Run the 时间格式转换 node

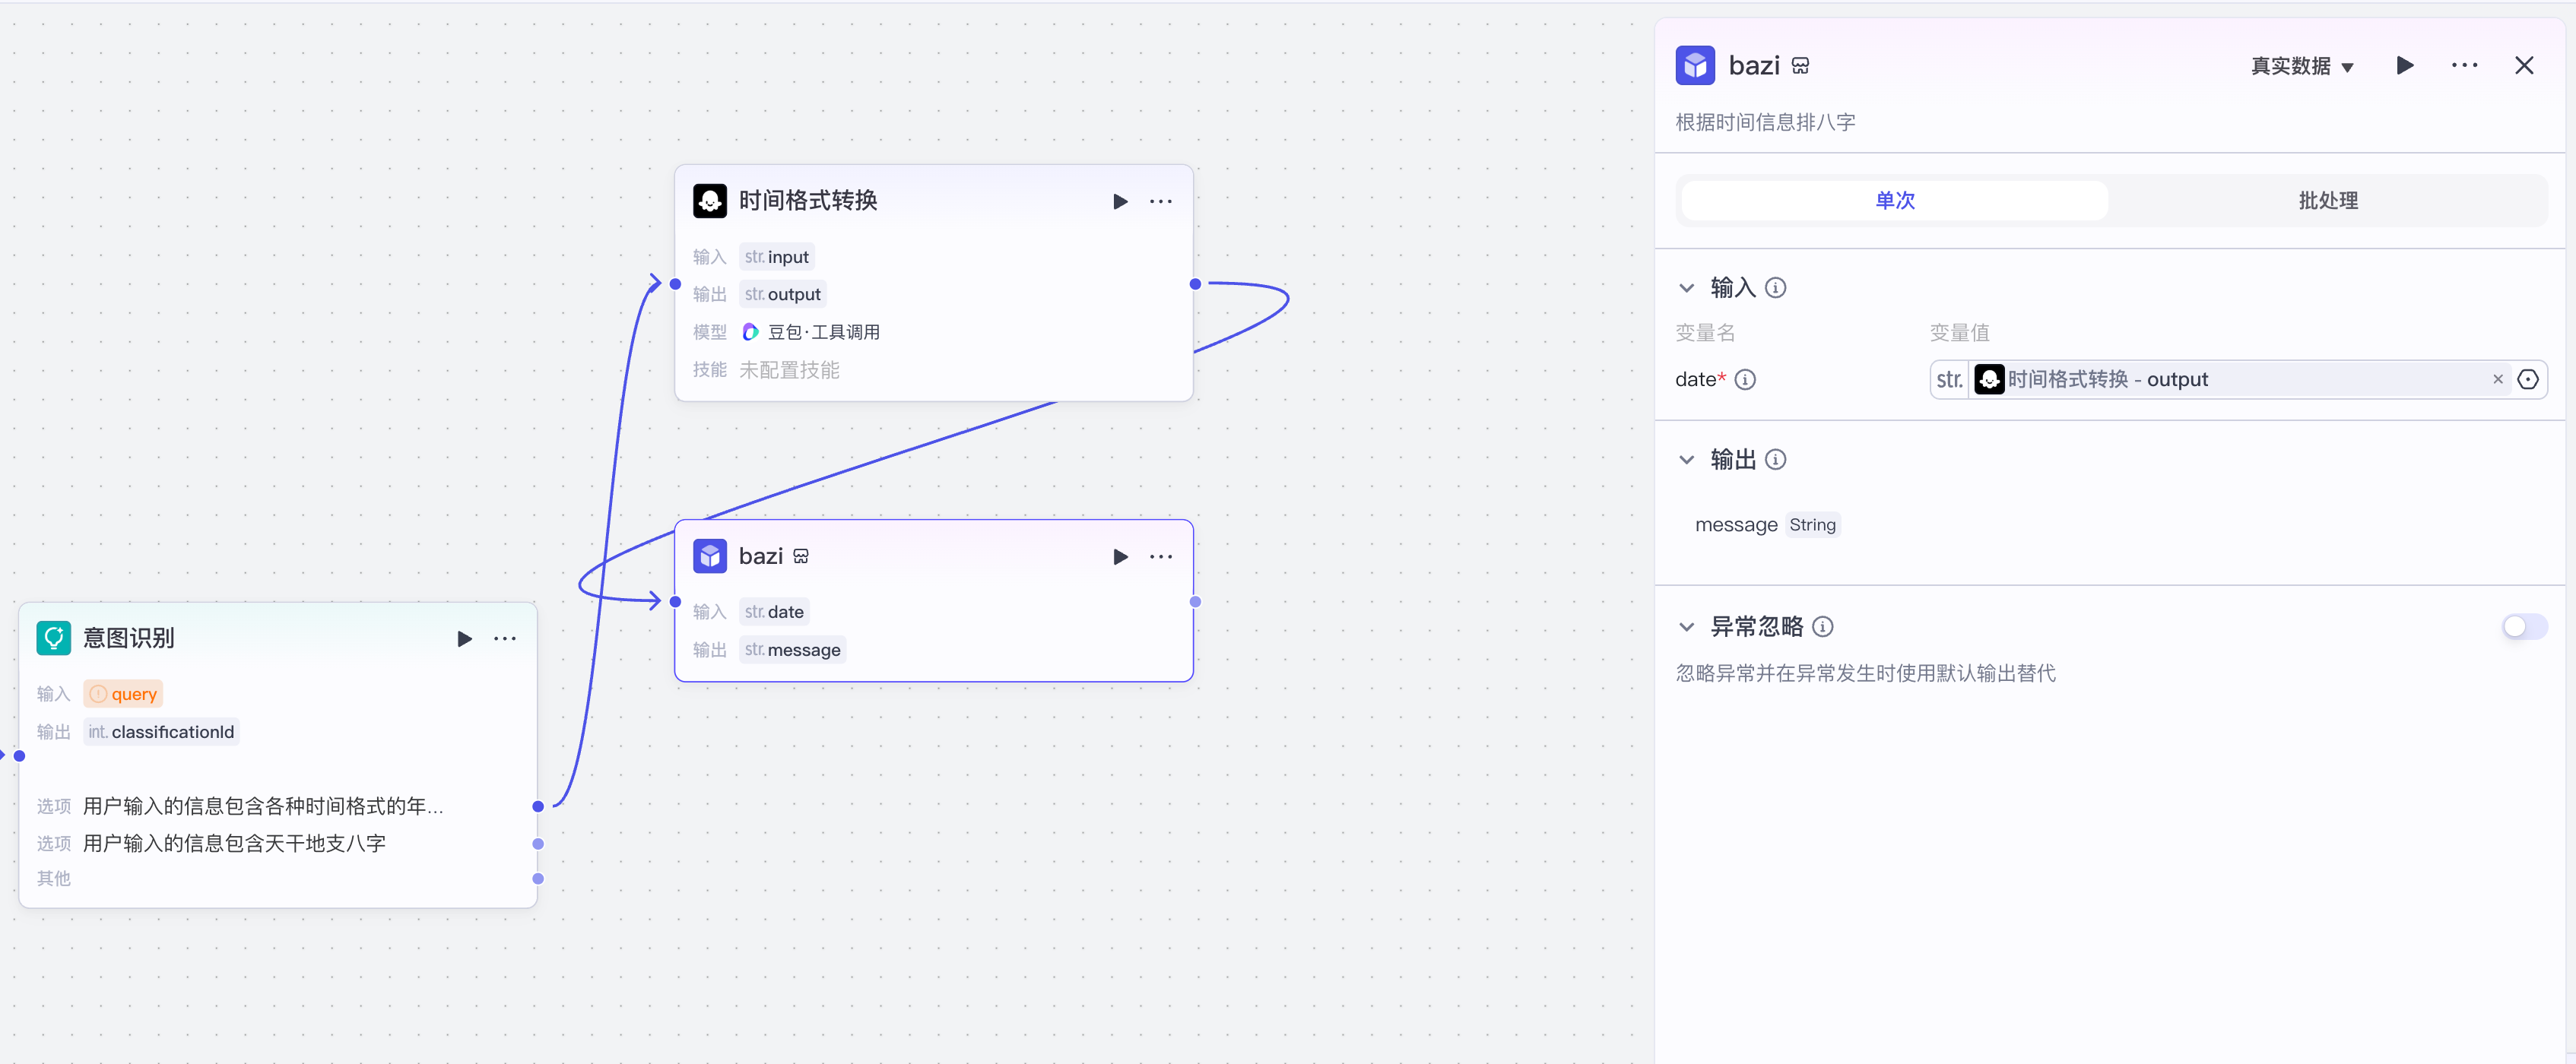tap(1119, 201)
